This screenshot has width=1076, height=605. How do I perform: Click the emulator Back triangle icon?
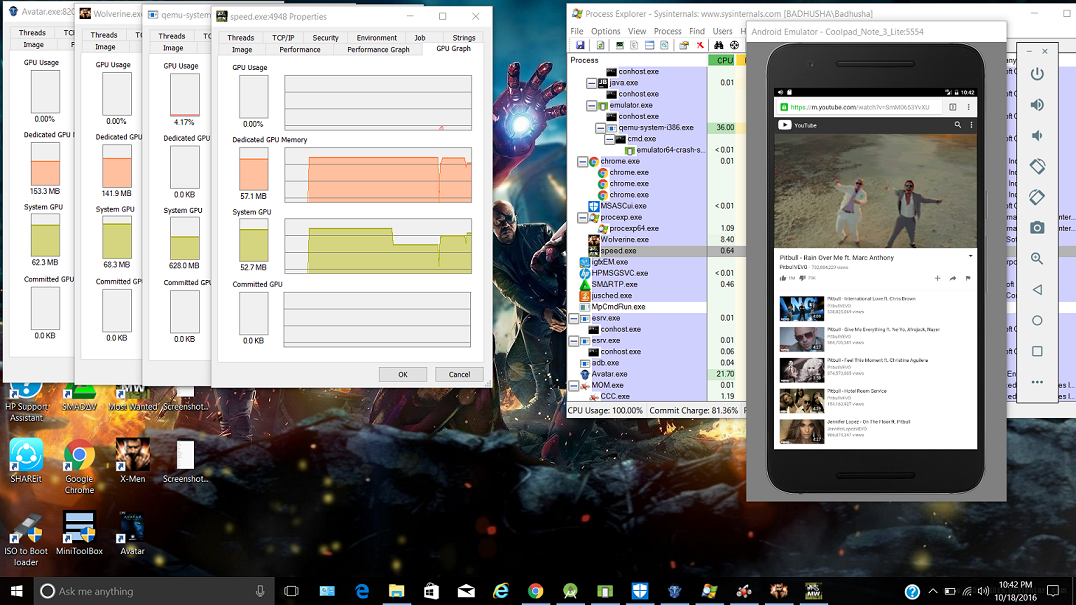(x=1037, y=289)
